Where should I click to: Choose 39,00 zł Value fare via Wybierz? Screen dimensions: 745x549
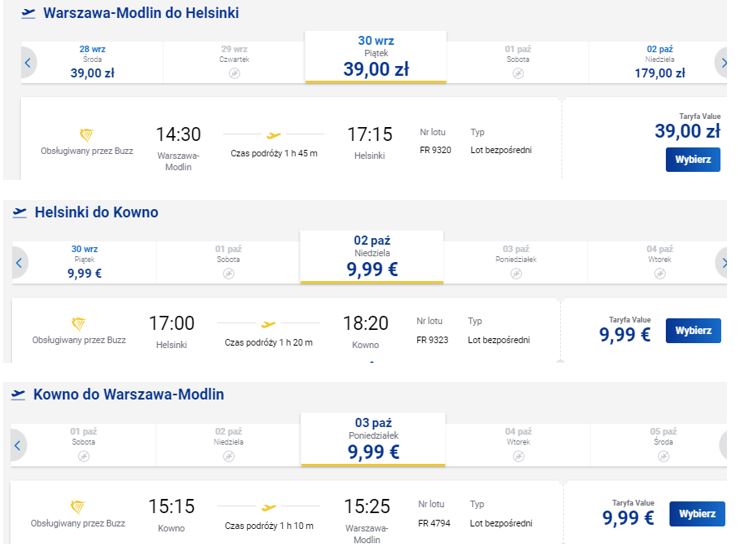point(693,160)
